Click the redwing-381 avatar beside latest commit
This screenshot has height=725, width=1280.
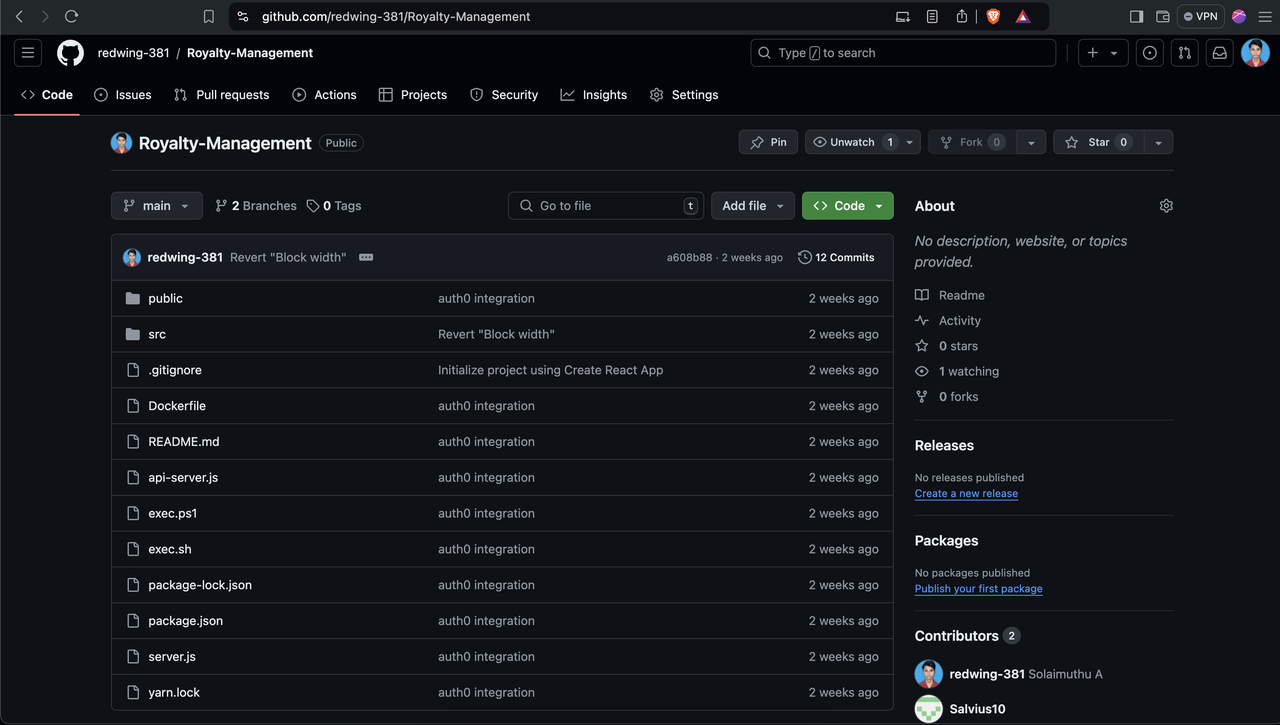[x=132, y=257]
